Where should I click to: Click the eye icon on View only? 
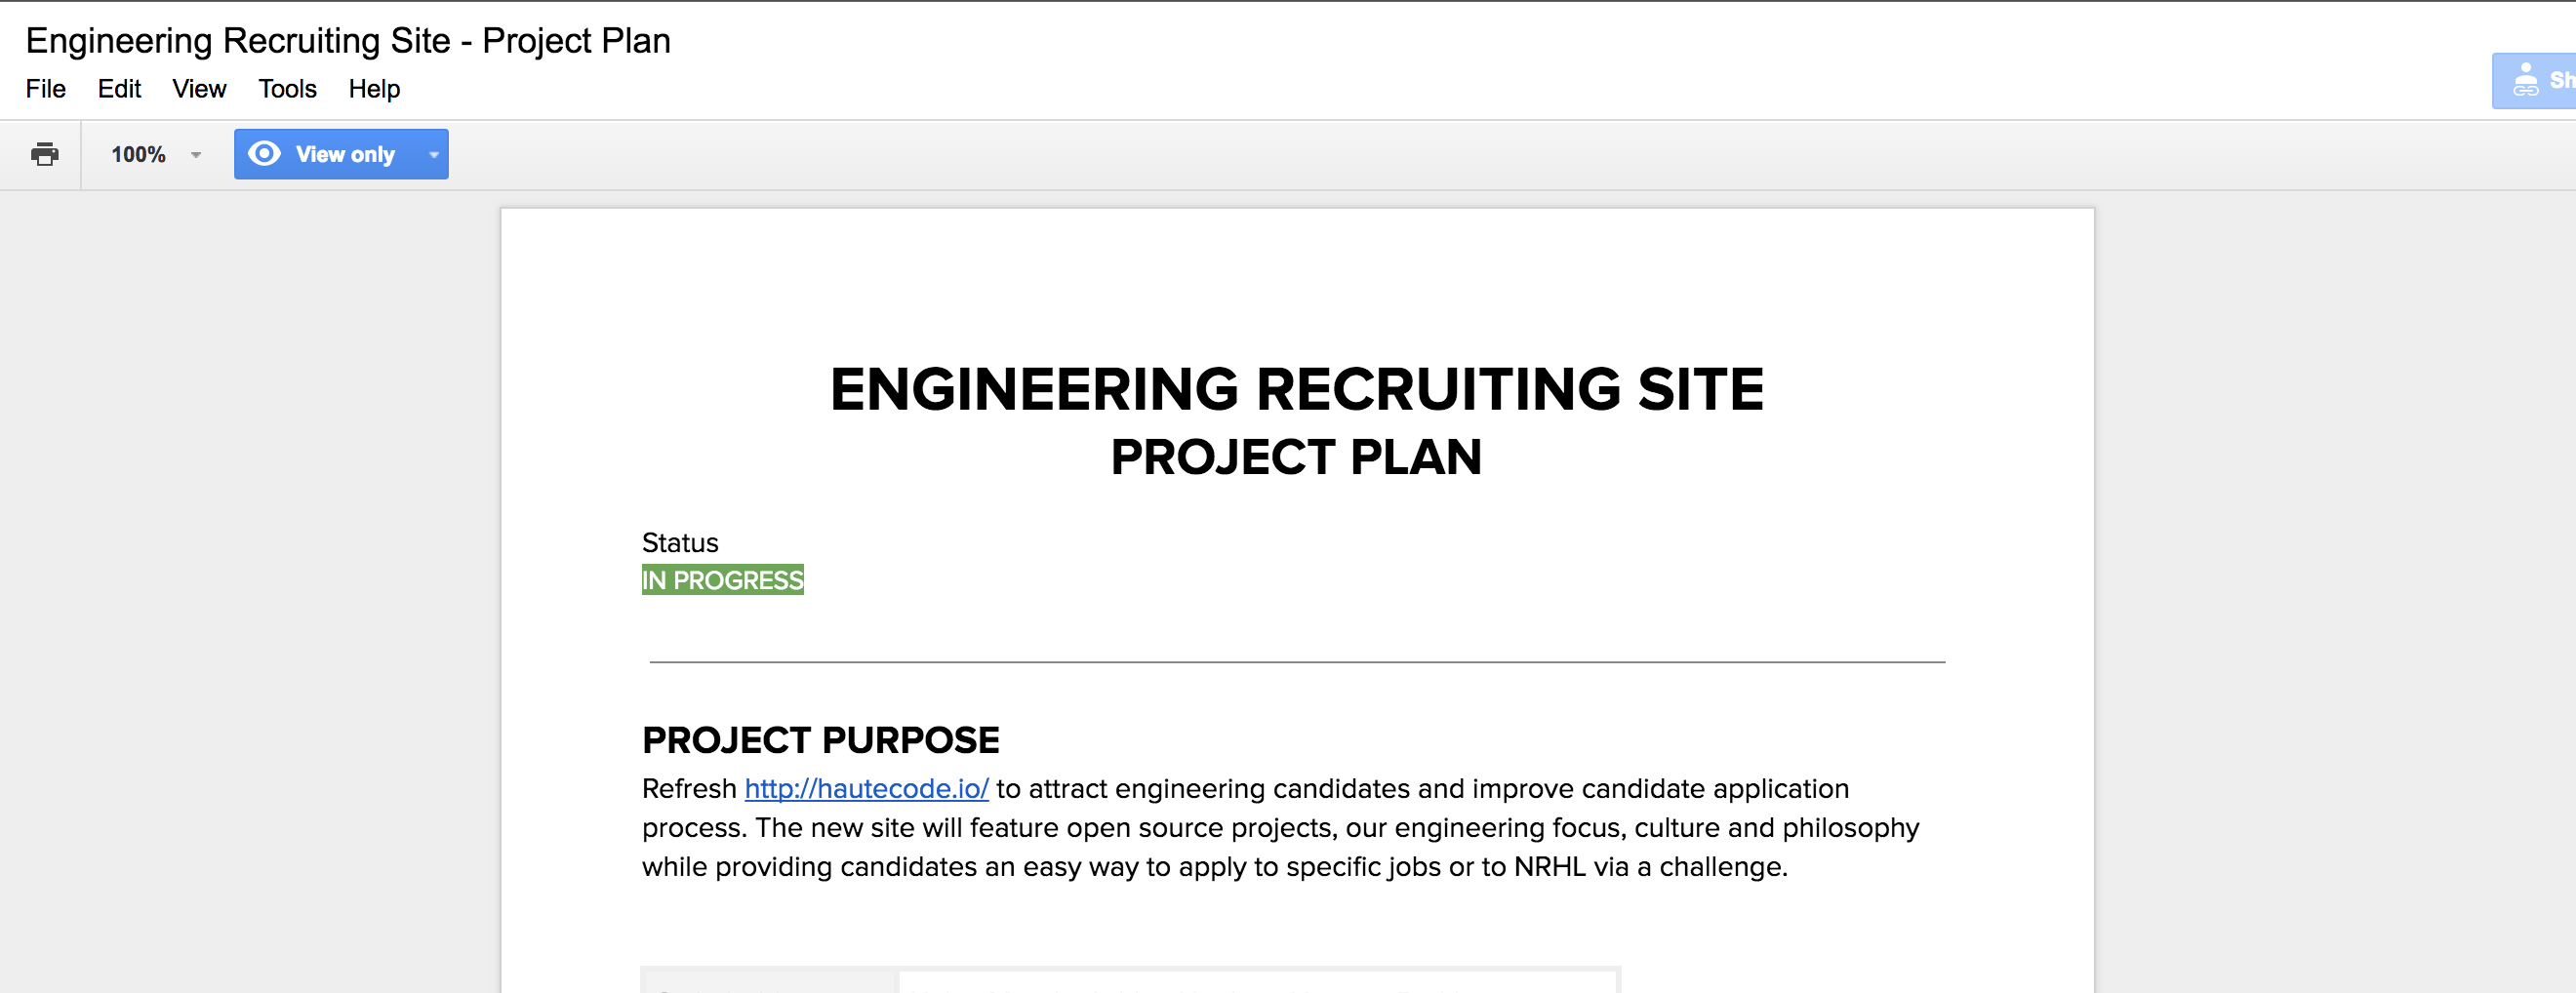[x=264, y=153]
